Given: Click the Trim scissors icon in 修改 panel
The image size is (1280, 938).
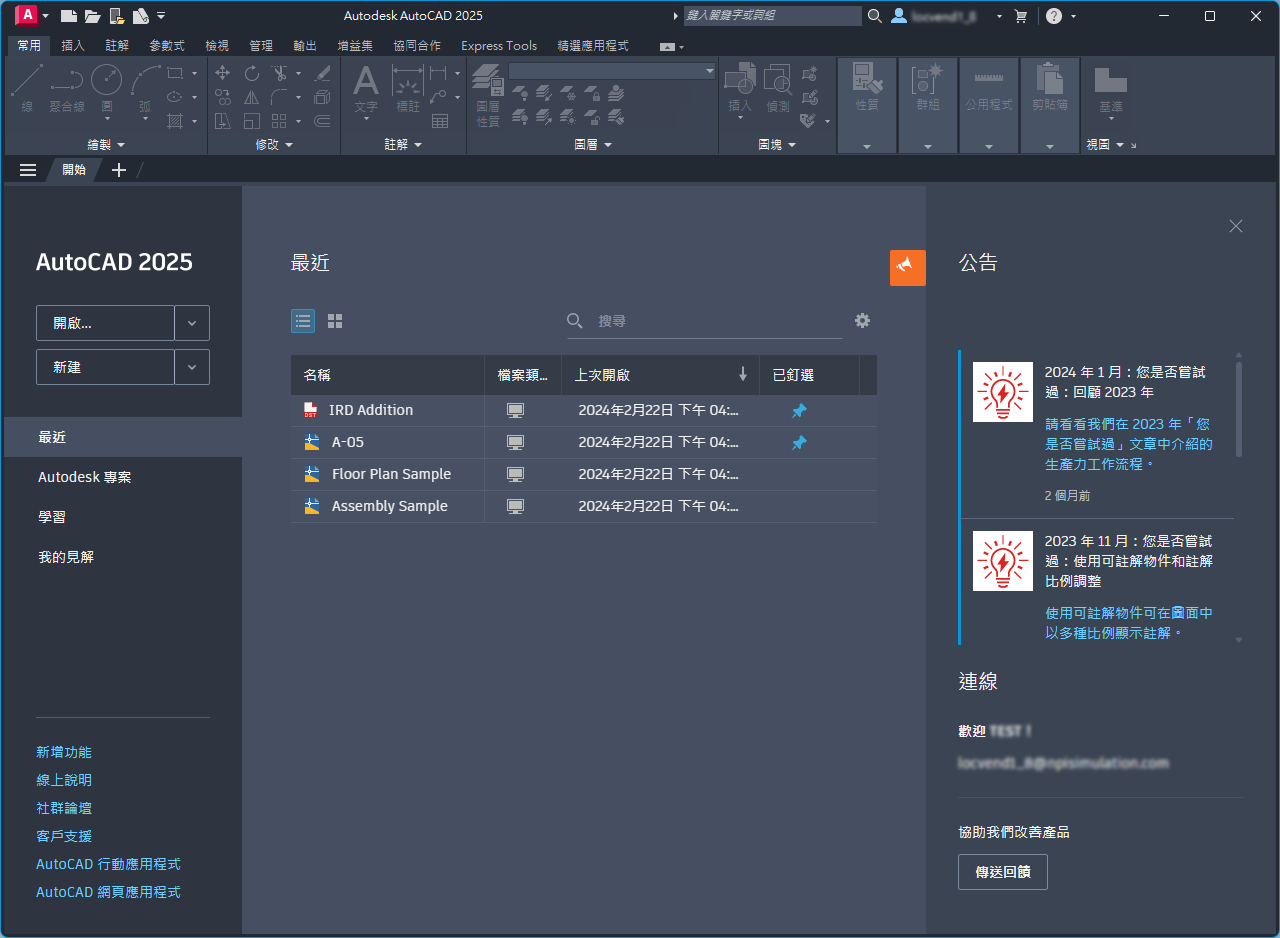Looking at the screenshot, I should (280, 73).
